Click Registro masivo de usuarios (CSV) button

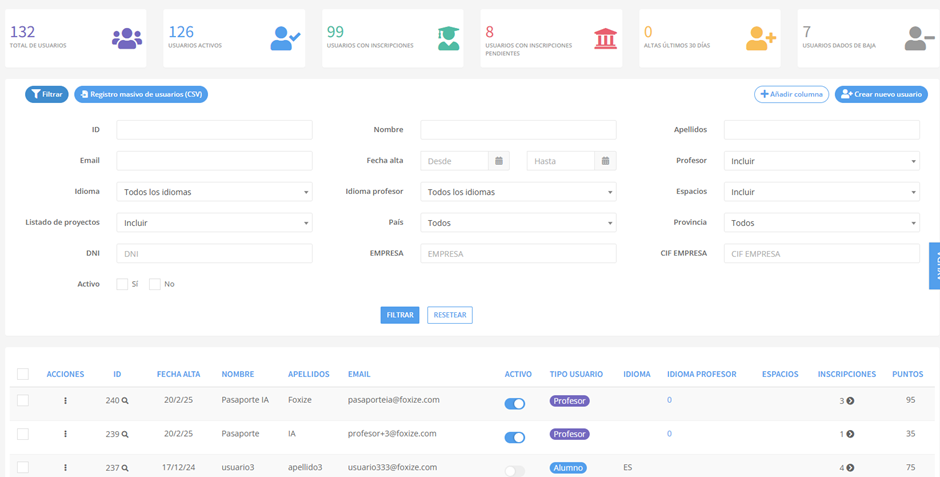[x=141, y=95]
